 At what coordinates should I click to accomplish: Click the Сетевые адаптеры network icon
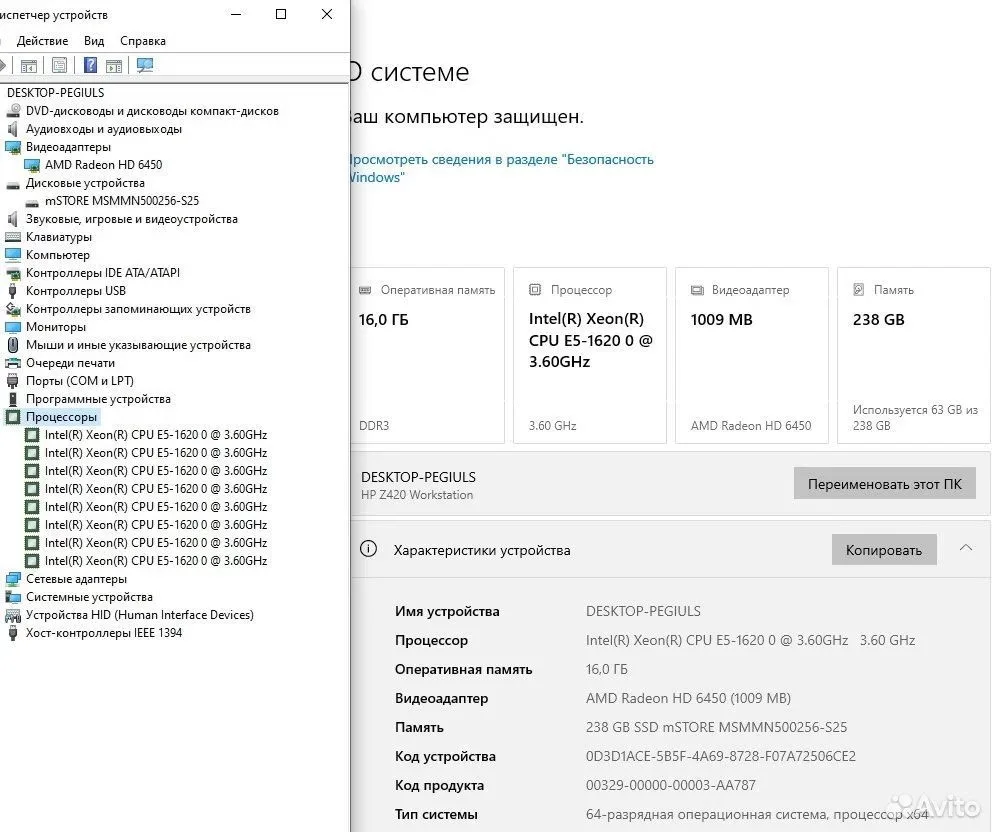point(13,579)
